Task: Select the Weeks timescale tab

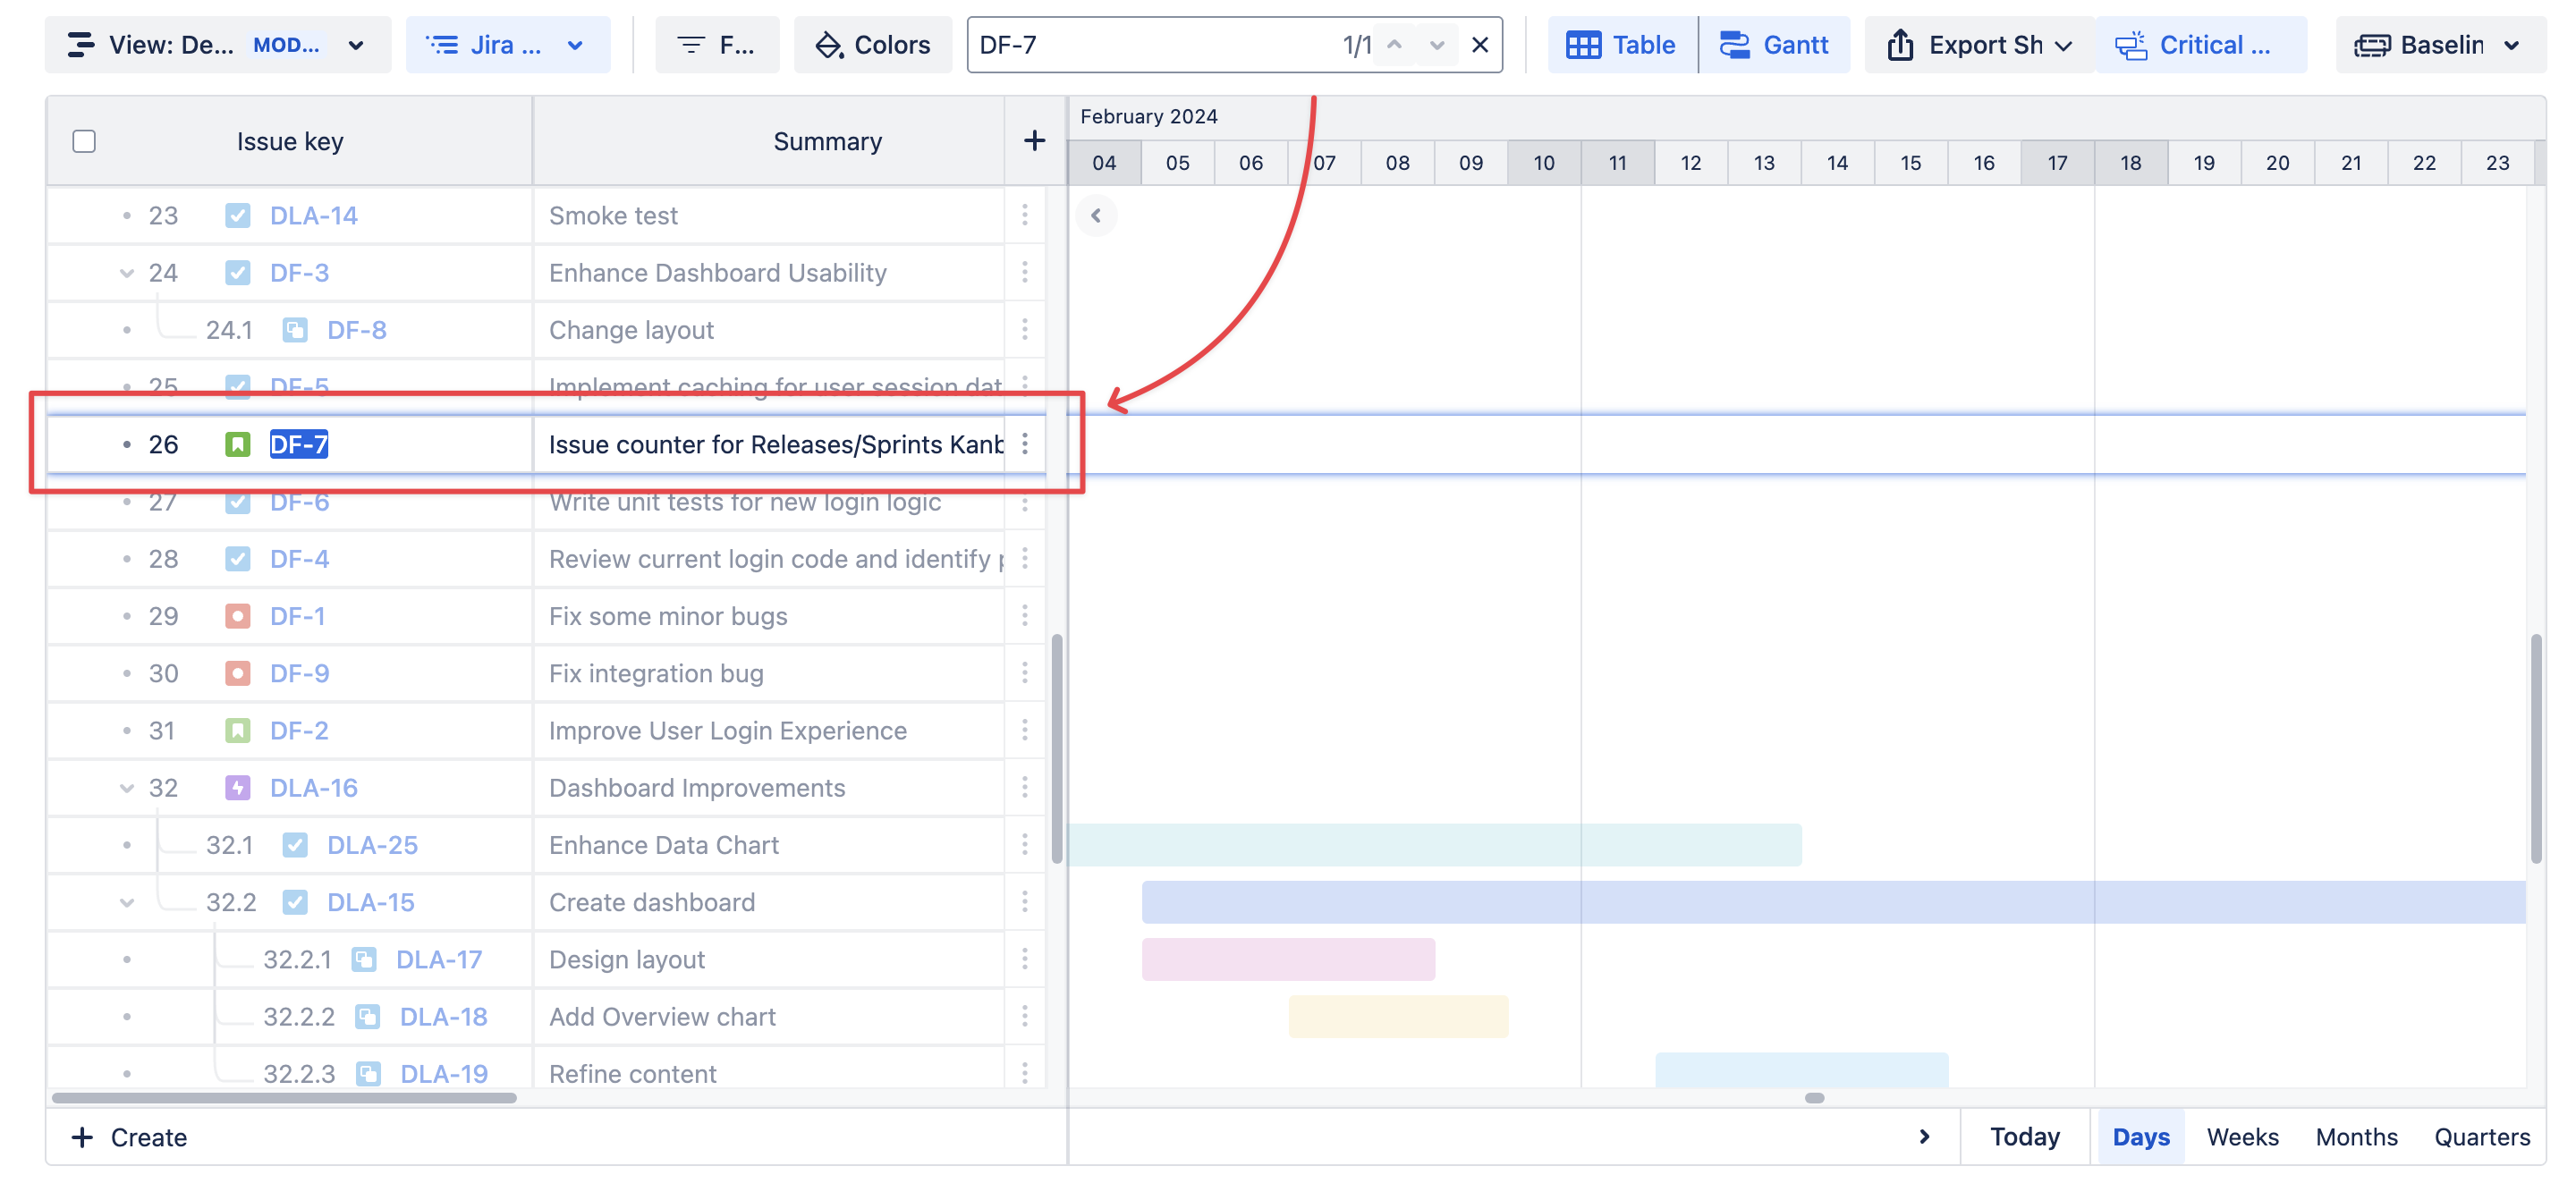Action: (x=2242, y=1137)
